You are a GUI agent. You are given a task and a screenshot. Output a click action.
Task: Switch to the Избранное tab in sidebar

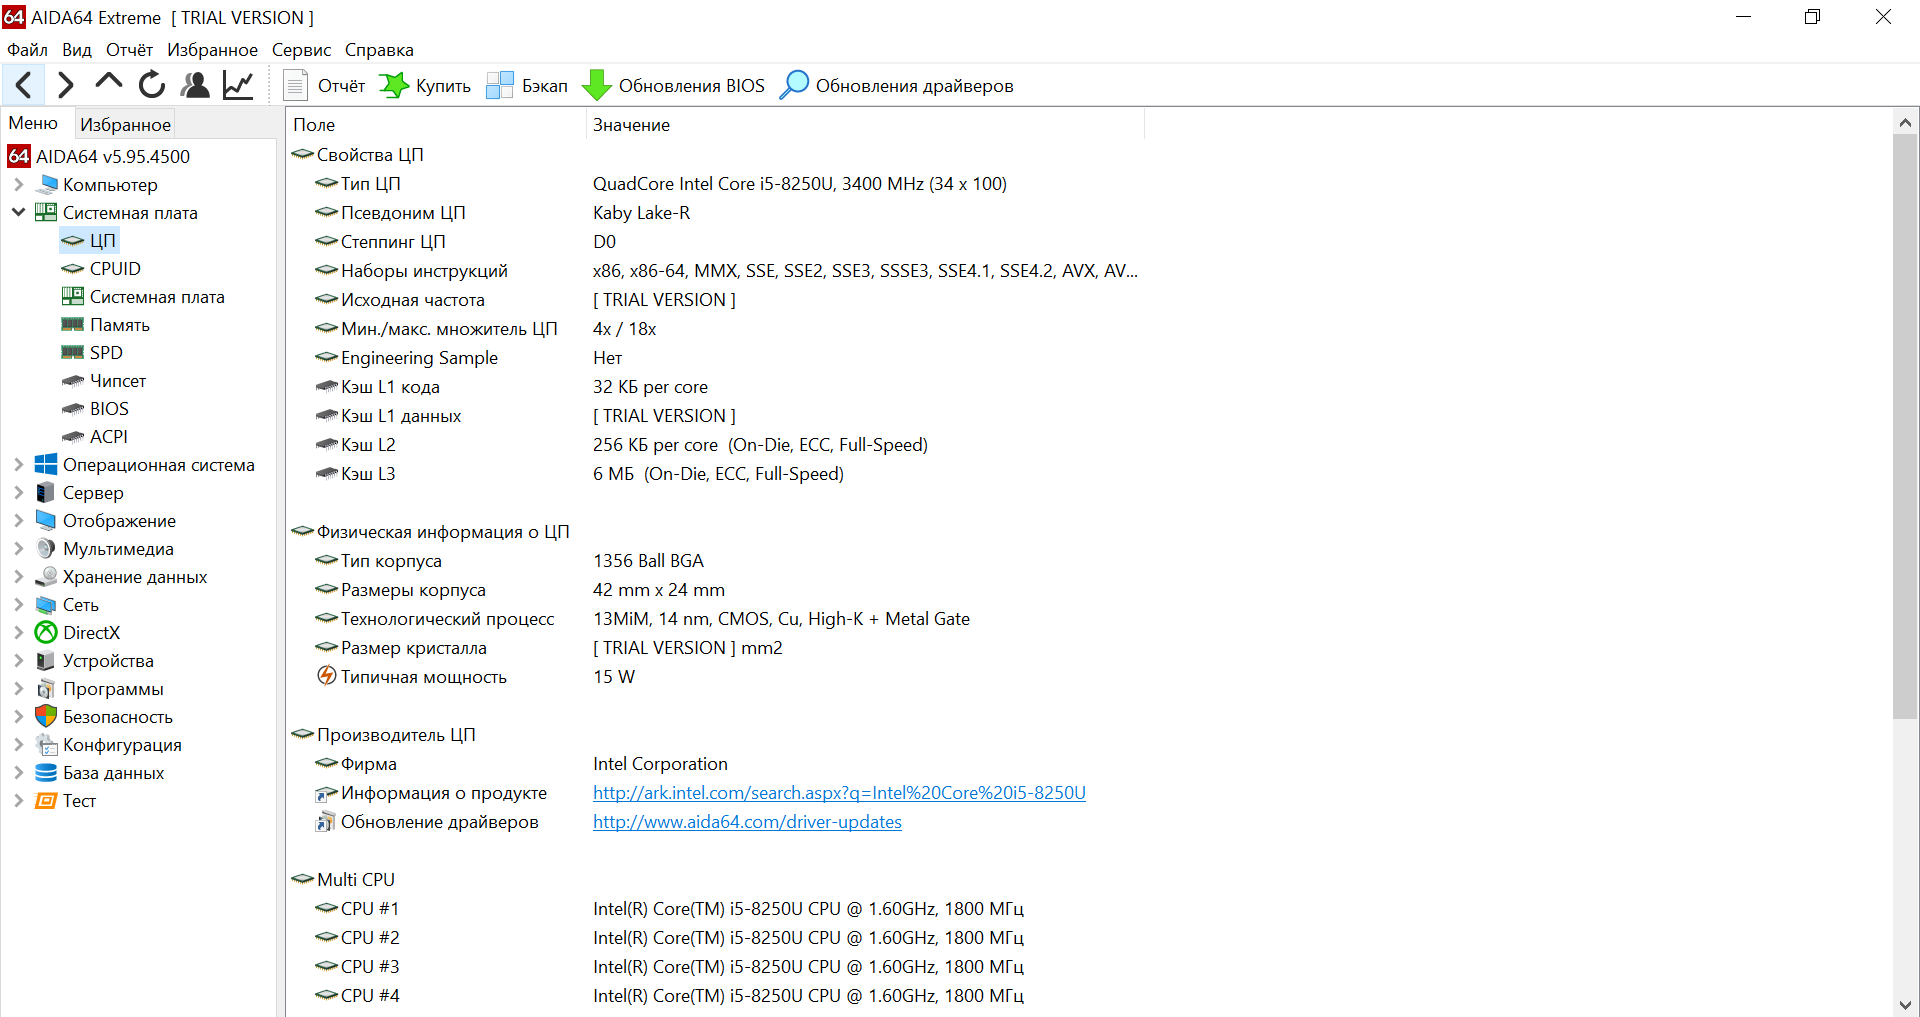coord(125,124)
